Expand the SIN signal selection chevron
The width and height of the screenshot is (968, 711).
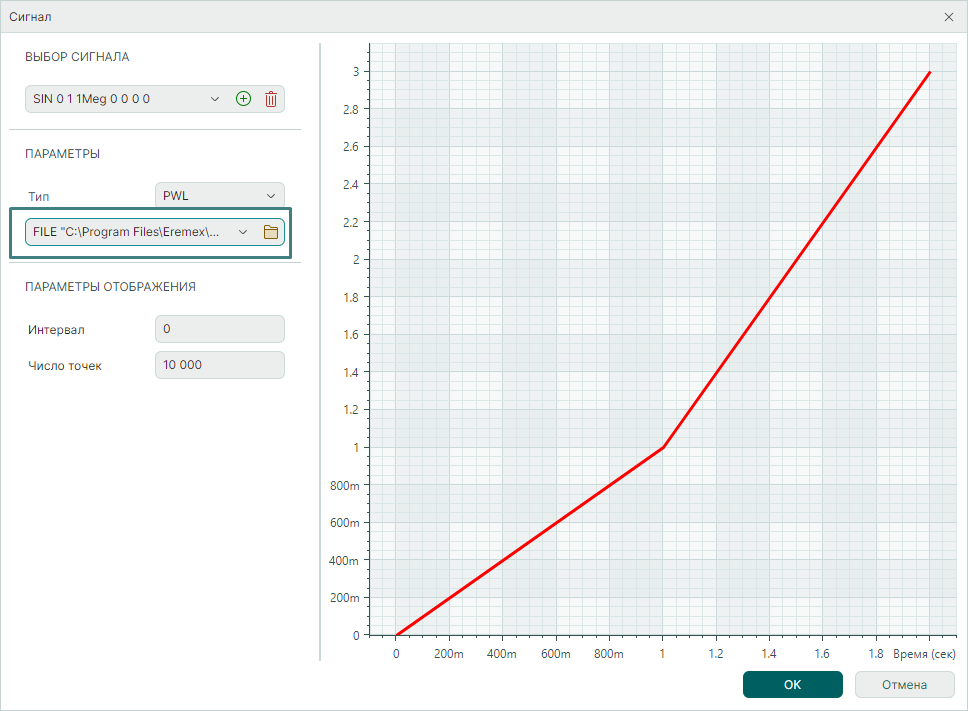coord(214,99)
